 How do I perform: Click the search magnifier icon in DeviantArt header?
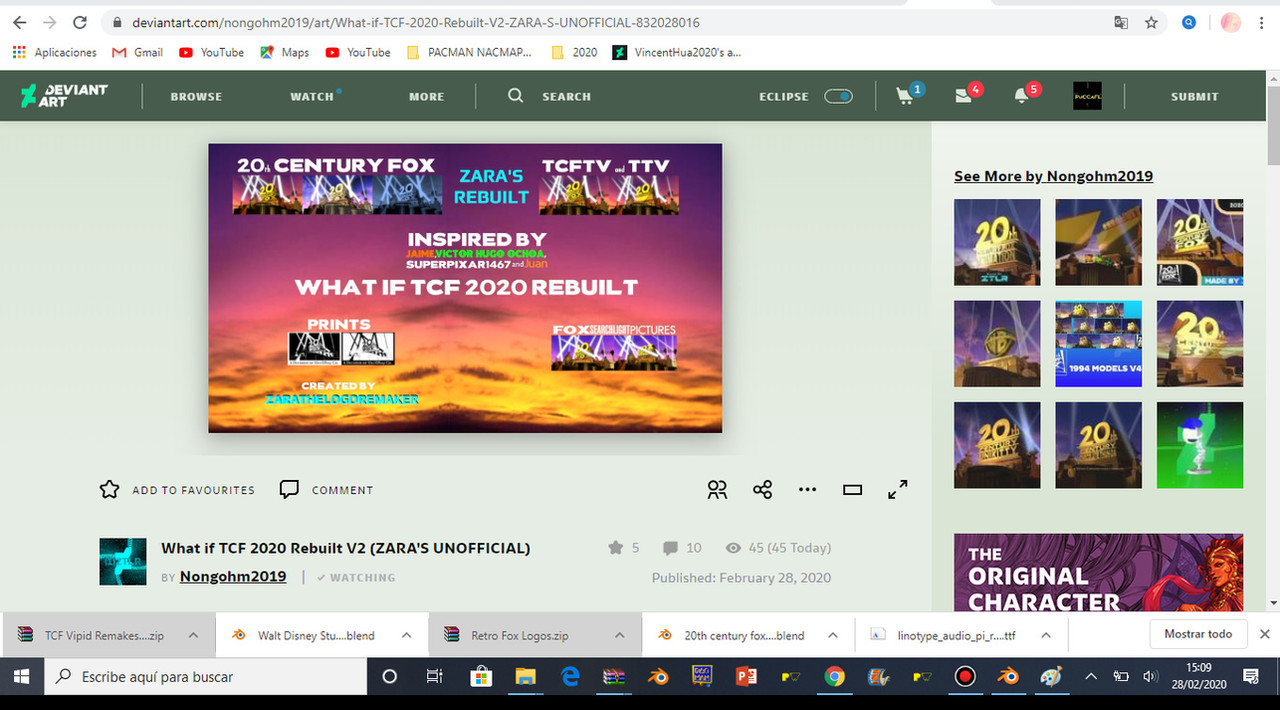(x=516, y=96)
